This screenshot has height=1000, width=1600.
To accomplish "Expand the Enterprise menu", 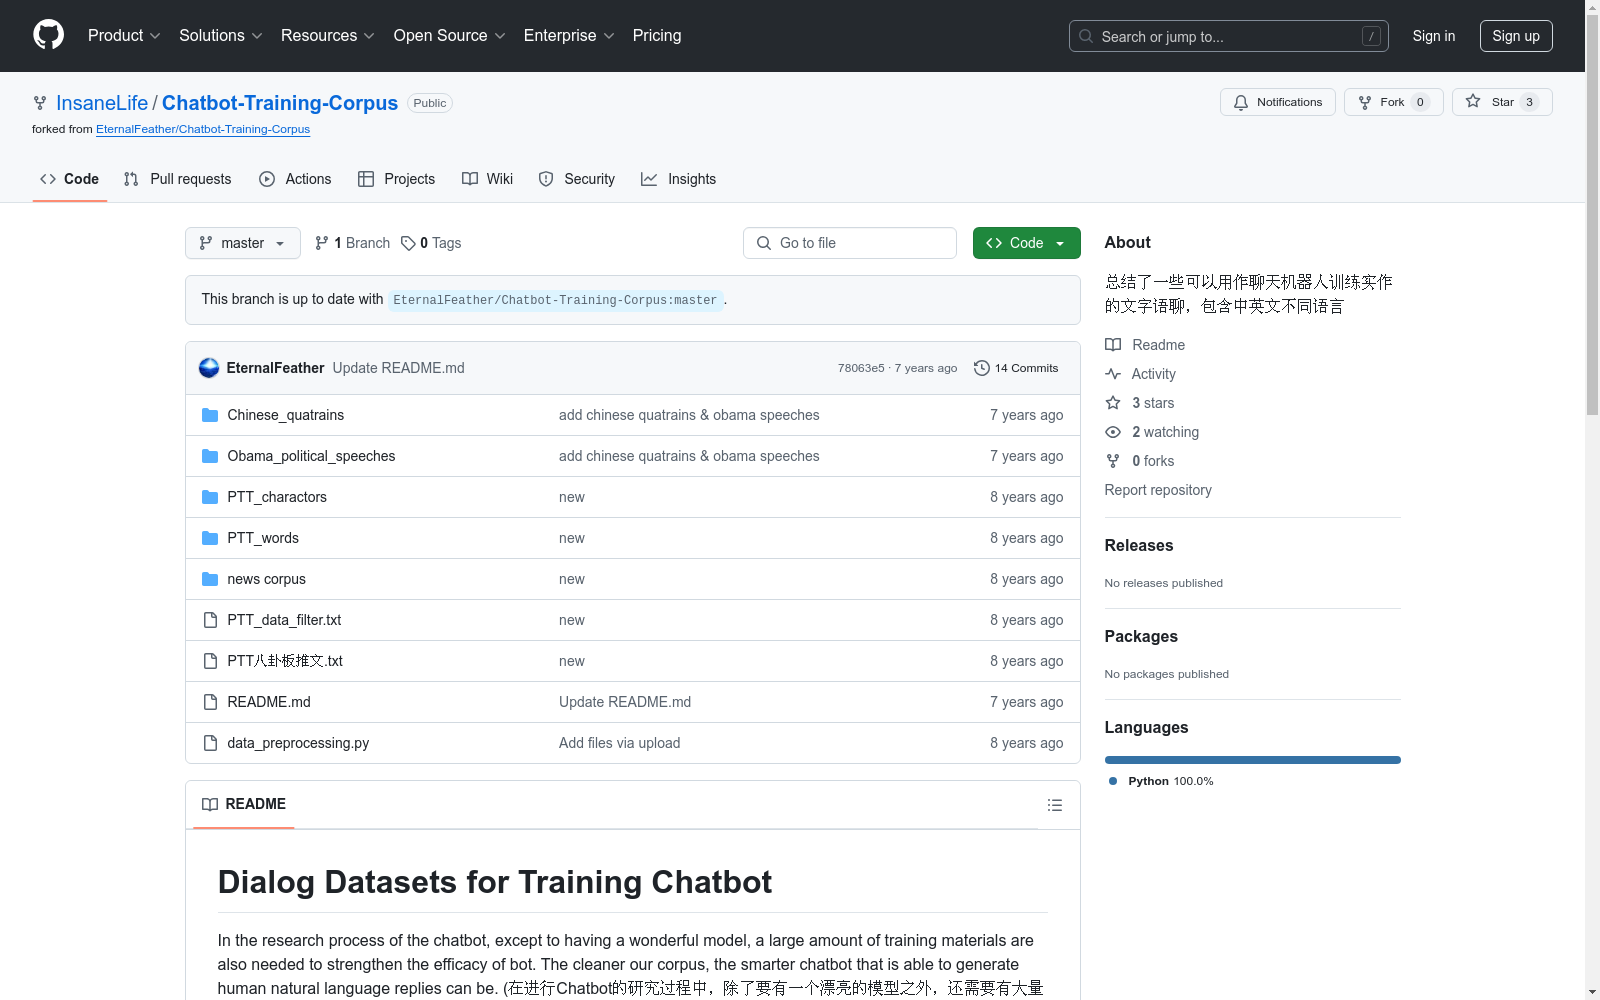I will click(x=569, y=35).
